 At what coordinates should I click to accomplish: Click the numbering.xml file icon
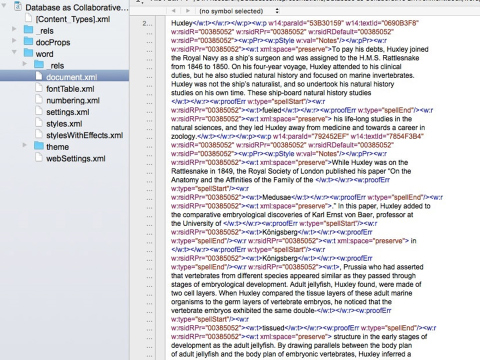tap(39, 100)
